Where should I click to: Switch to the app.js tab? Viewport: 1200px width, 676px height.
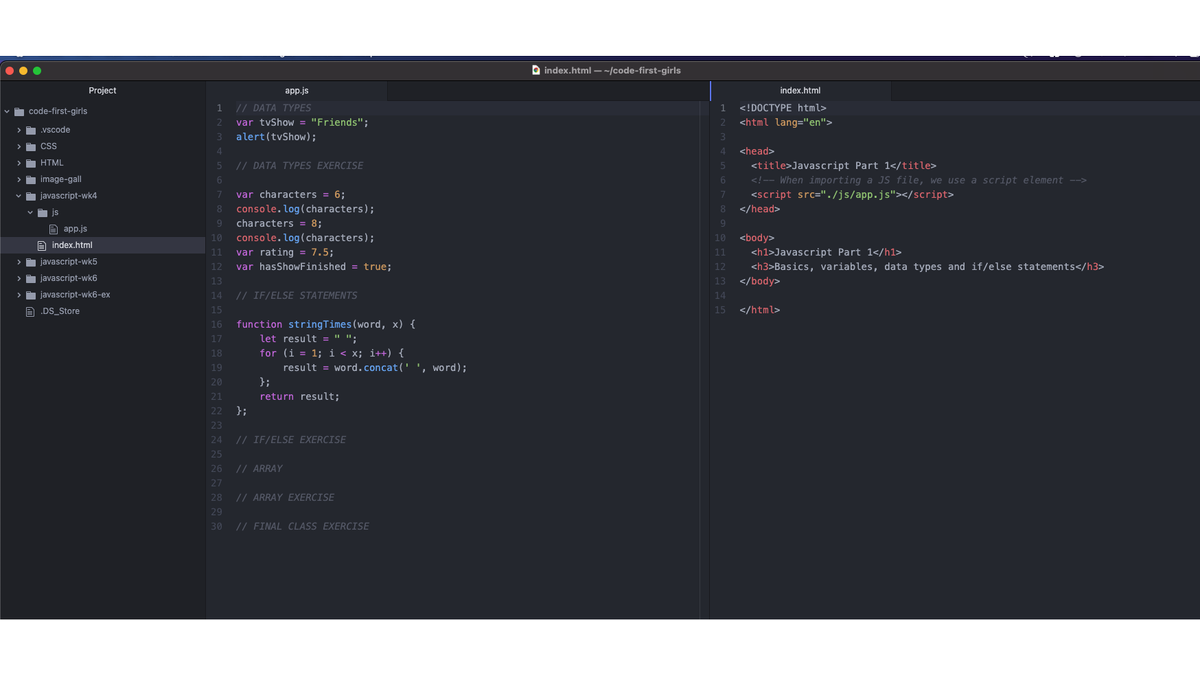coord(296,90)
